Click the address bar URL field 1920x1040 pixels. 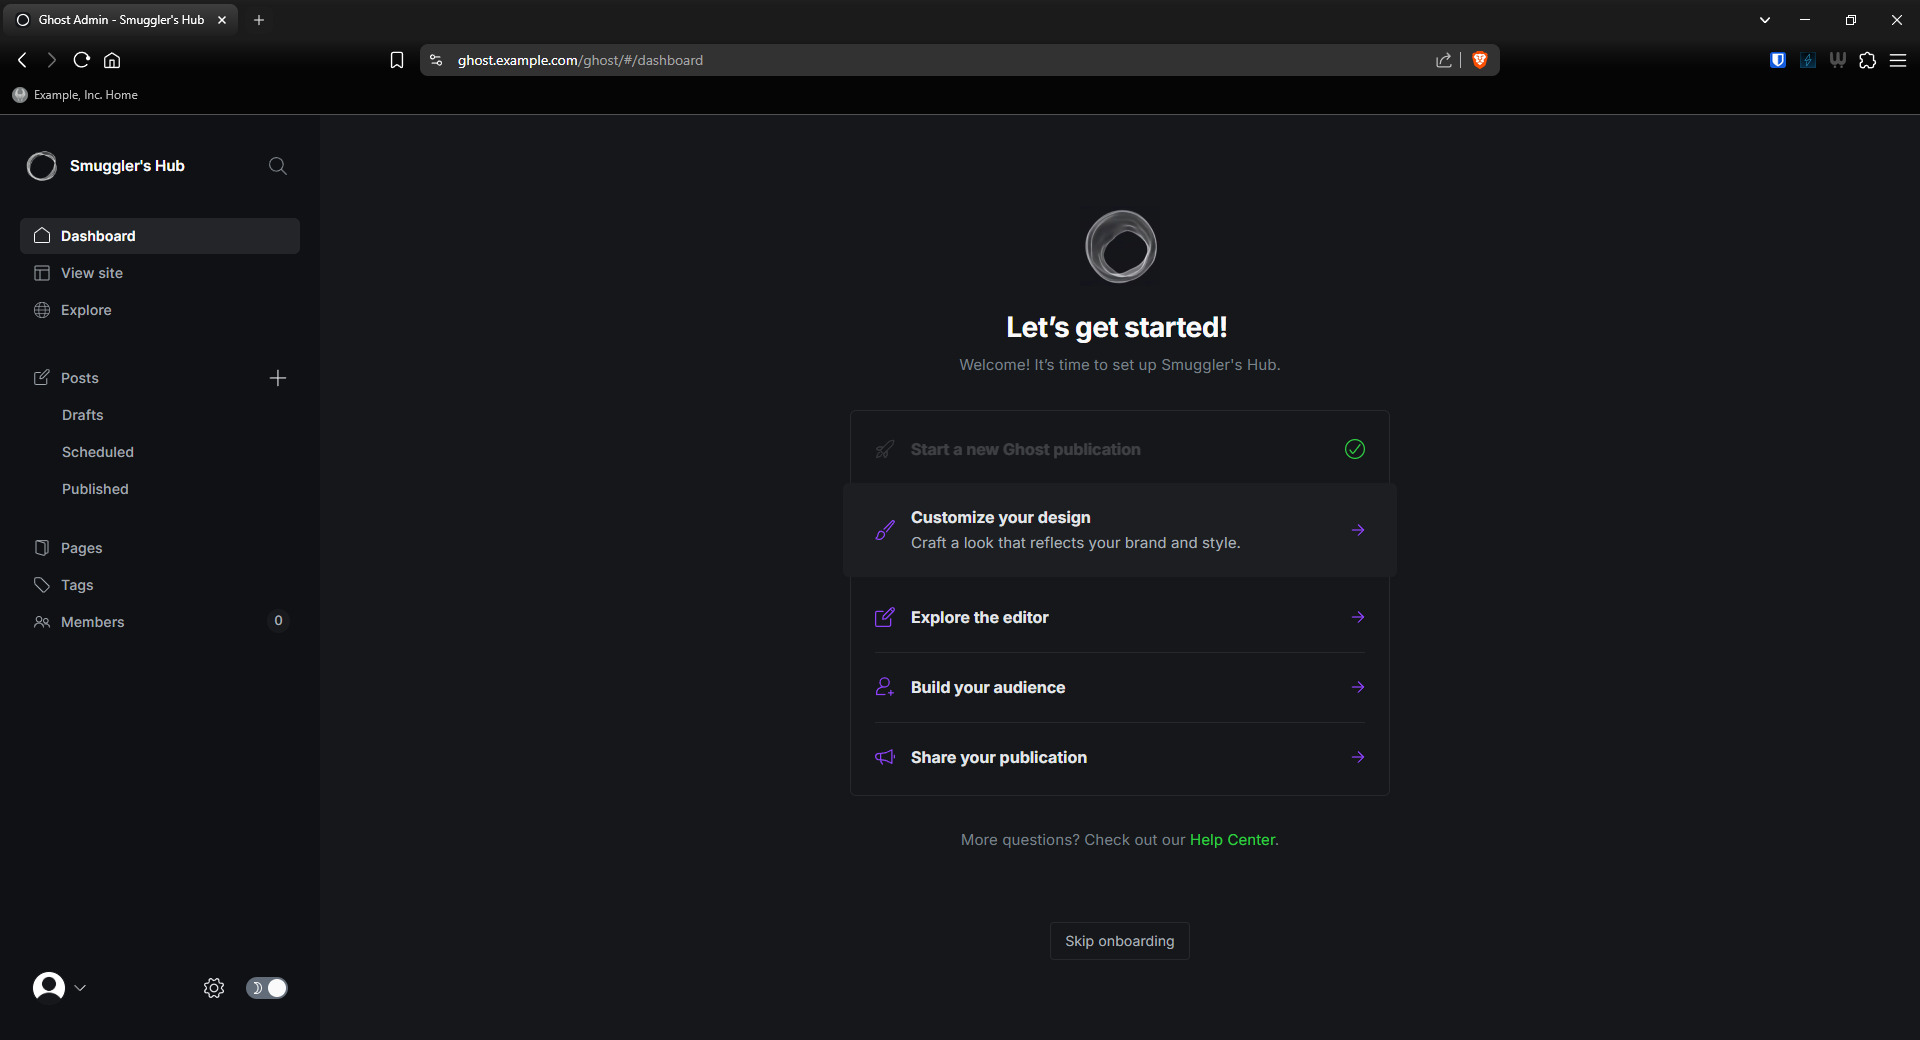coord(900,60)
